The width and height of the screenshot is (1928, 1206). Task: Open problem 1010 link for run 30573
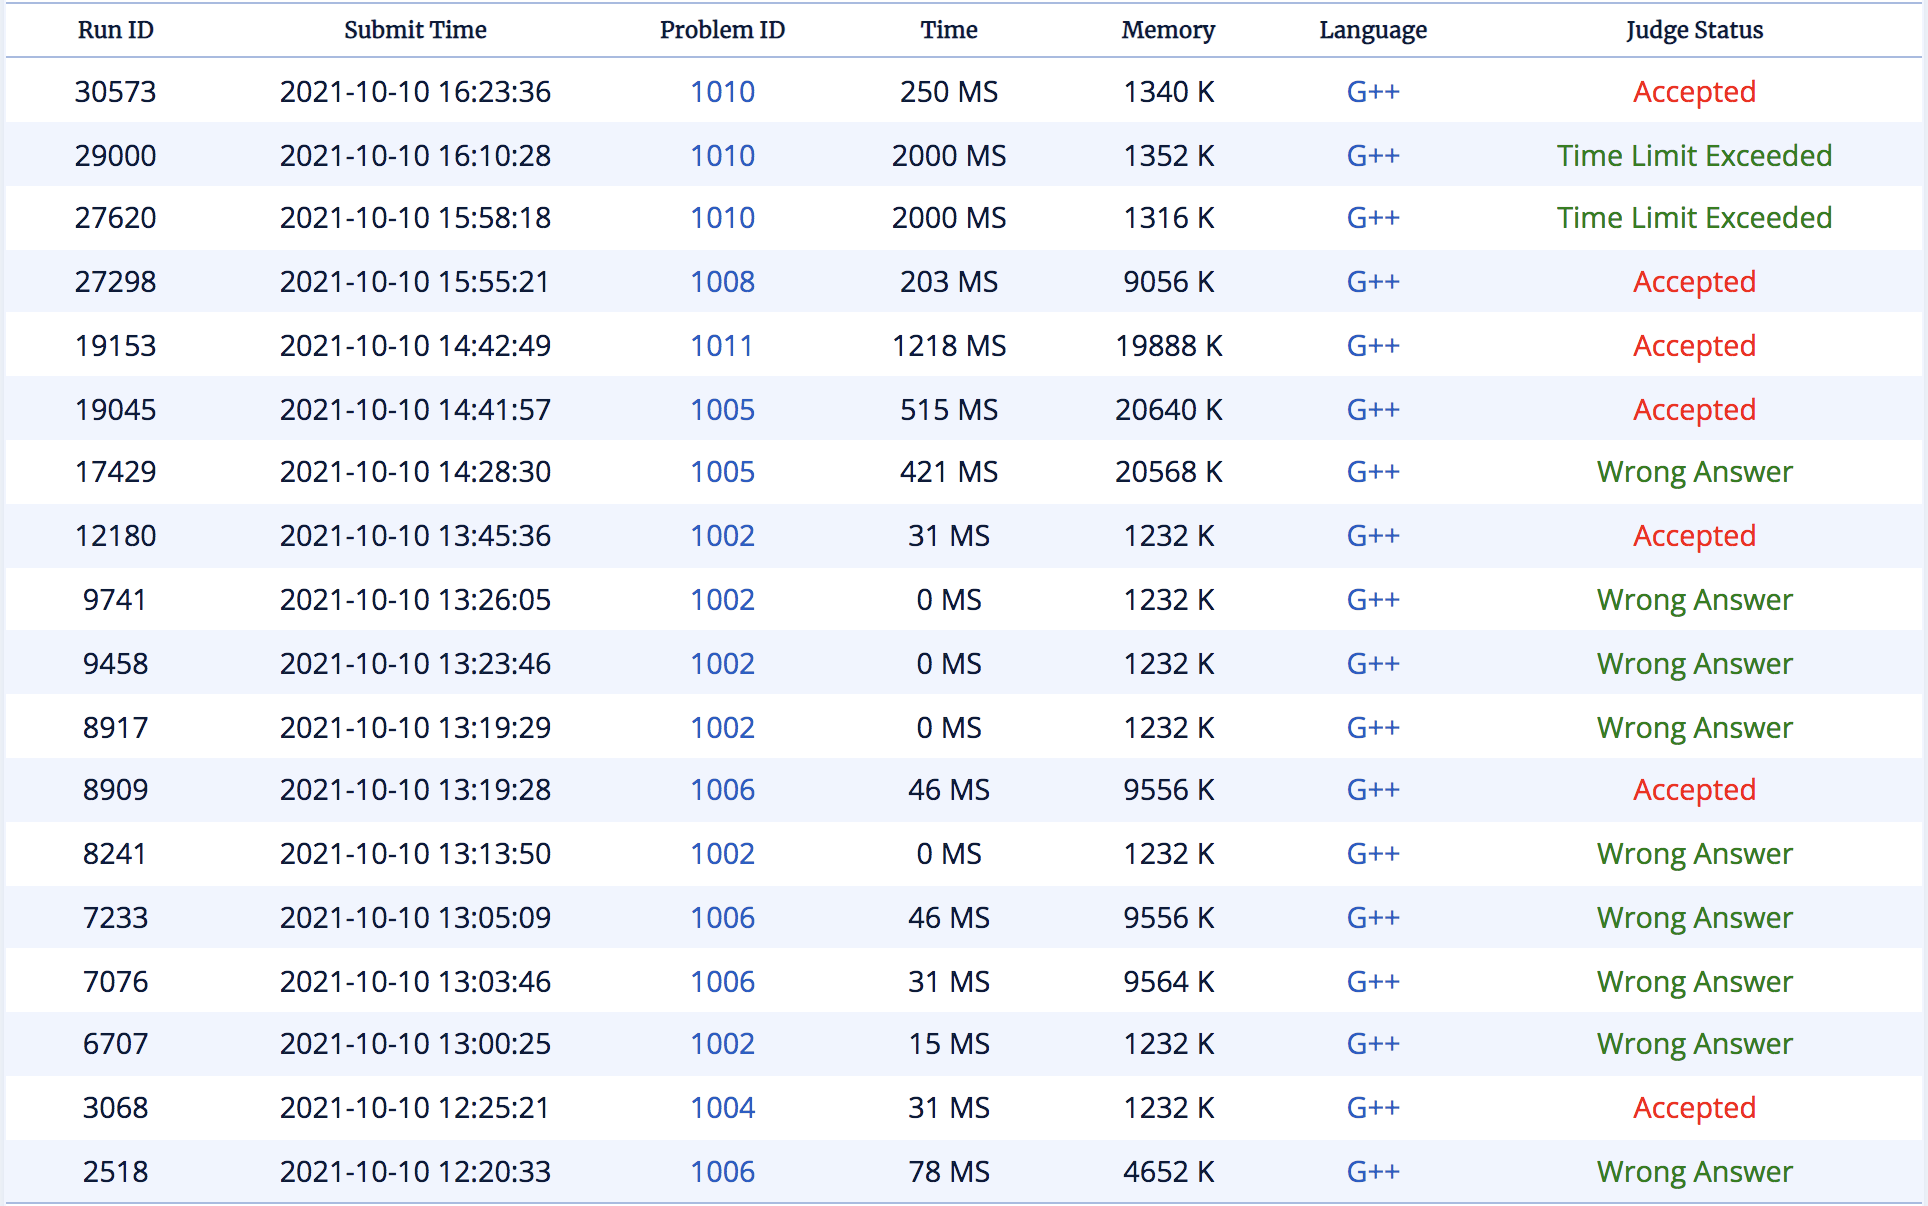tap(722, 92)
